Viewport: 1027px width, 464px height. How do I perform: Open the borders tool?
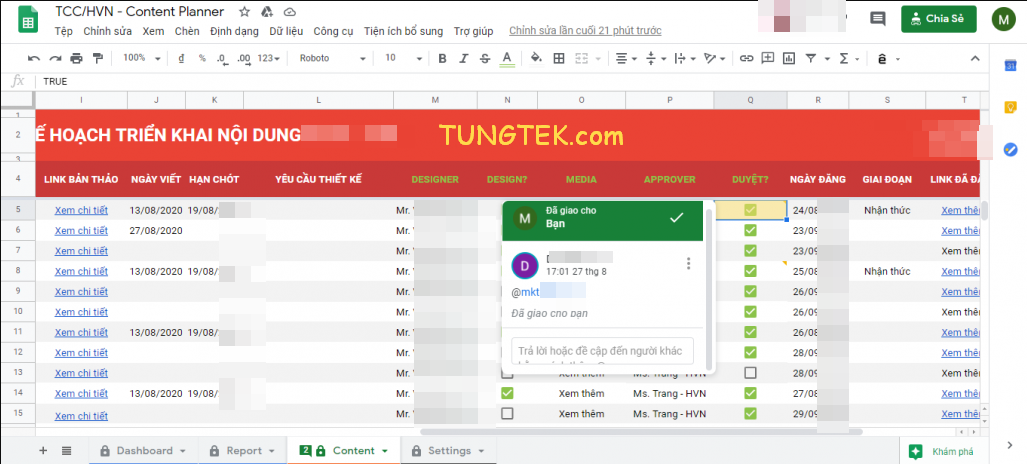tap(559, 58)
